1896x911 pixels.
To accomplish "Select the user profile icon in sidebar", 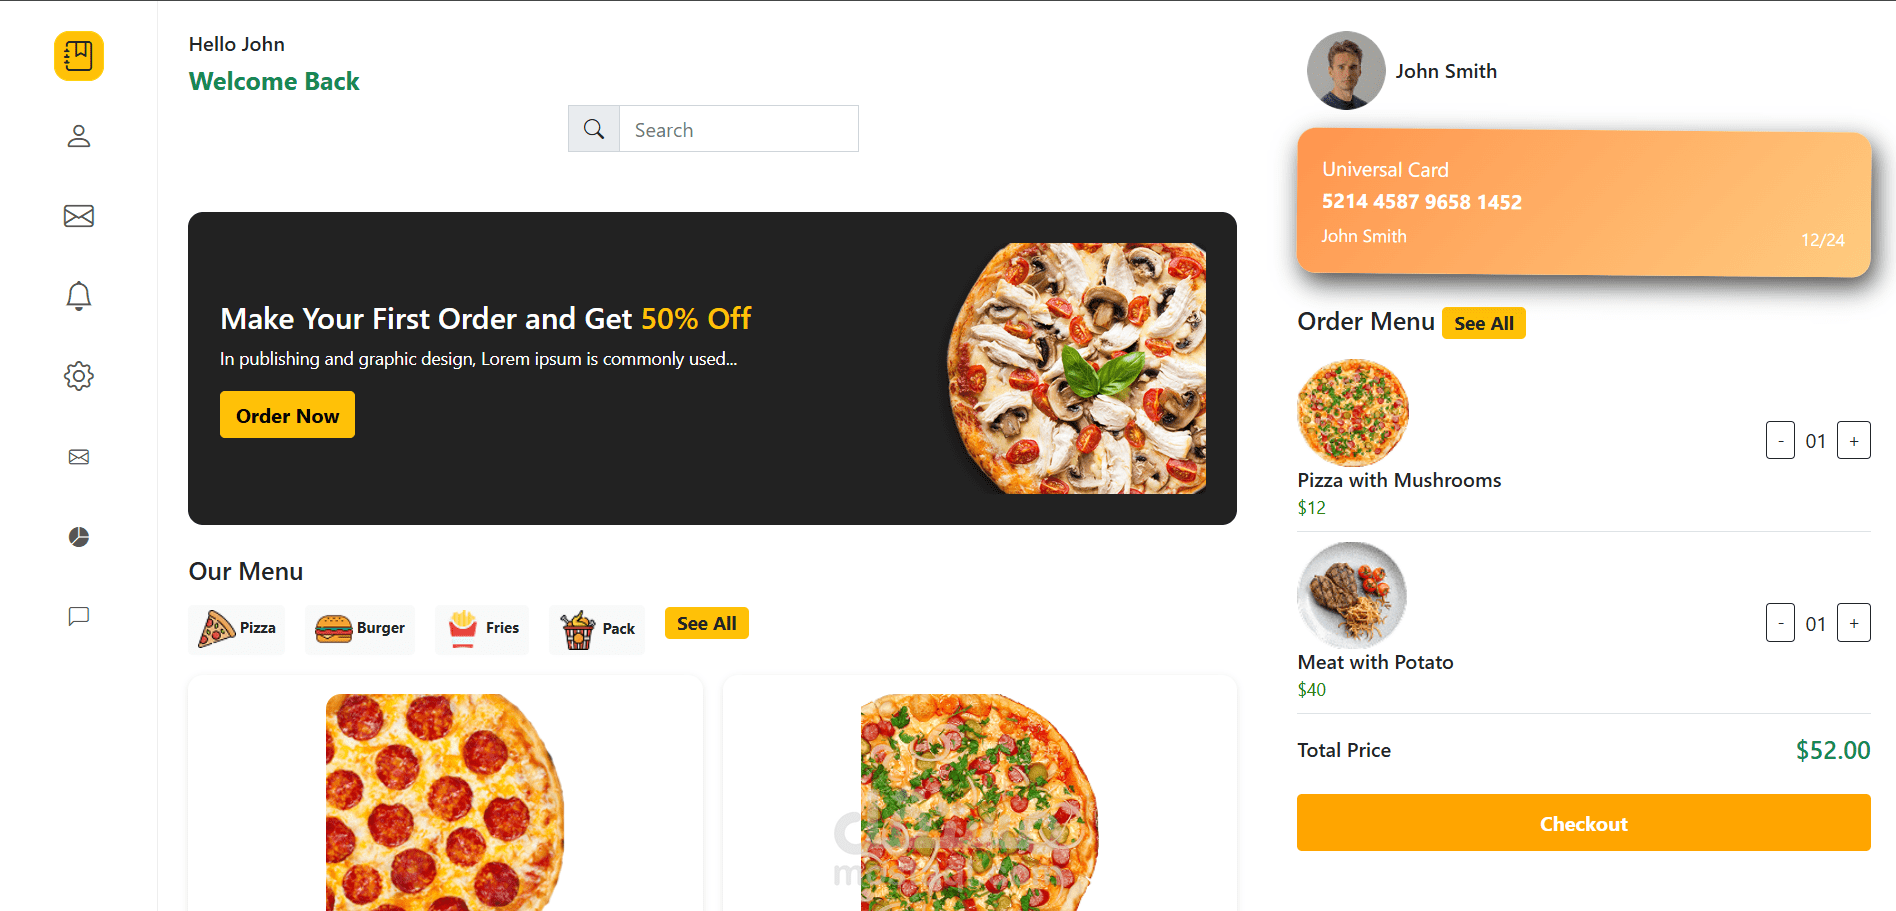I will [x=78, y=136].
